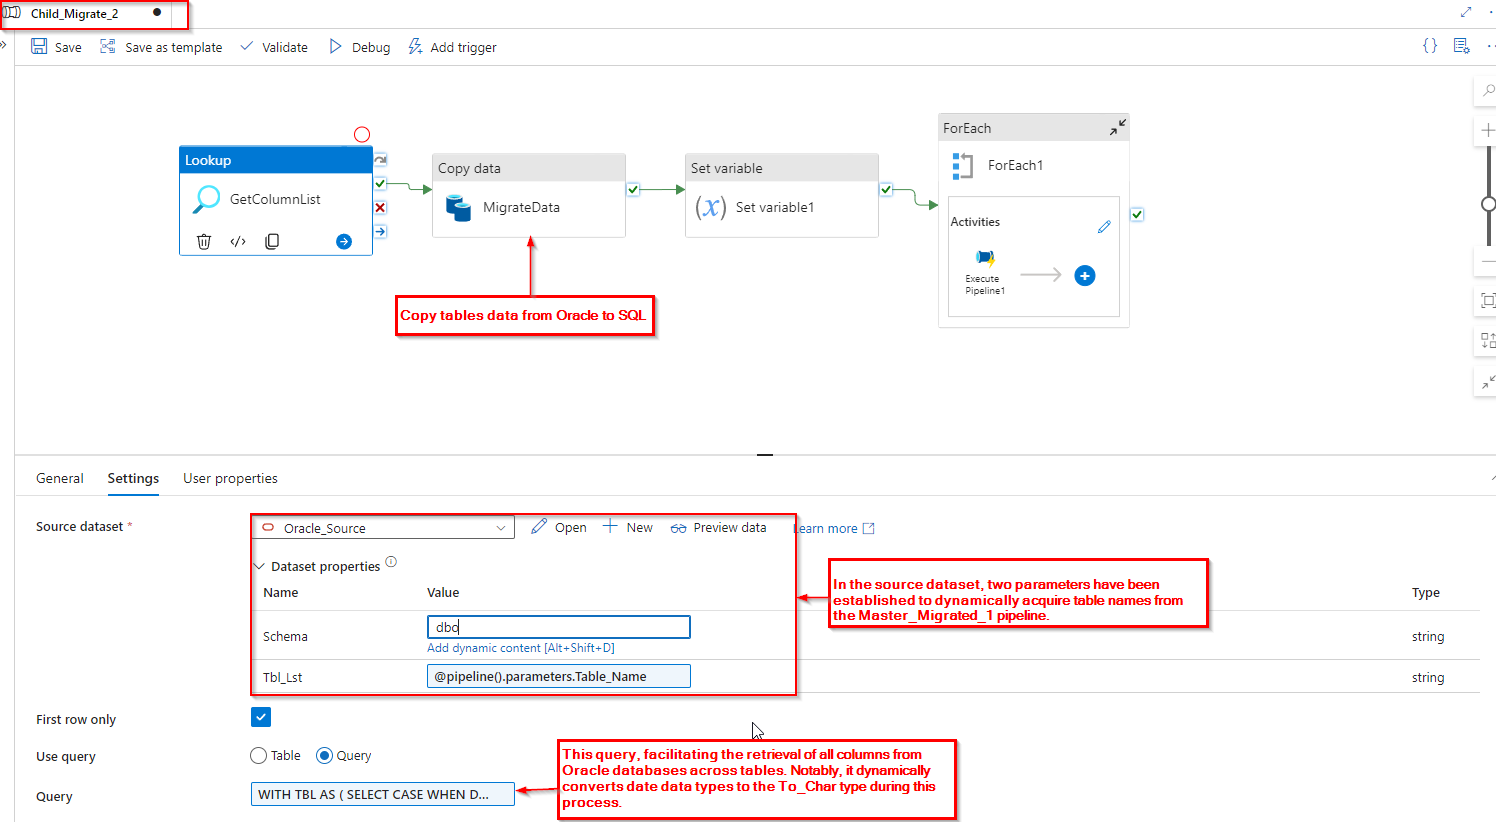Image resolution: width=1496 pixels, height=822 pixels.
Task: Click the Query text field
Action: [383, 794]
